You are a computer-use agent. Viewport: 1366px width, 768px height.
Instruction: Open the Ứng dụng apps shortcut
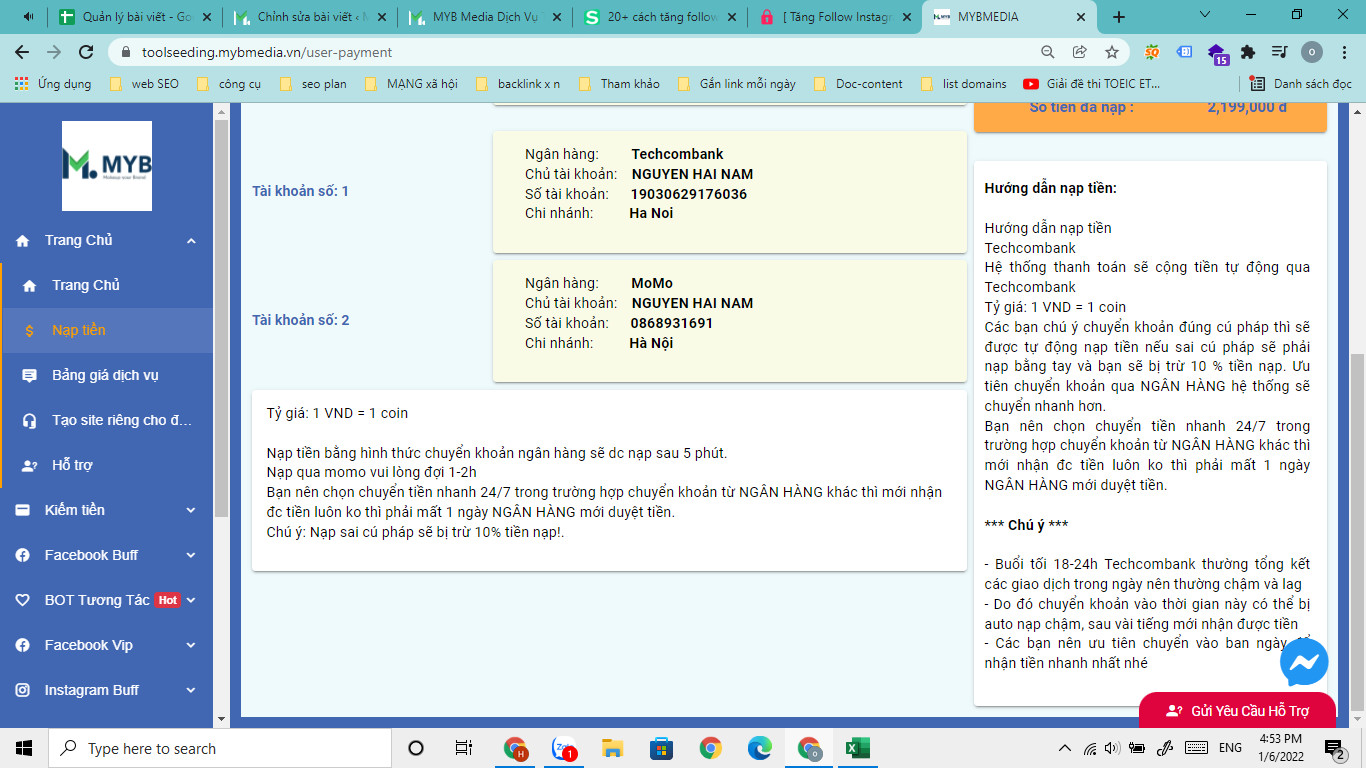(x=53, y=84)
